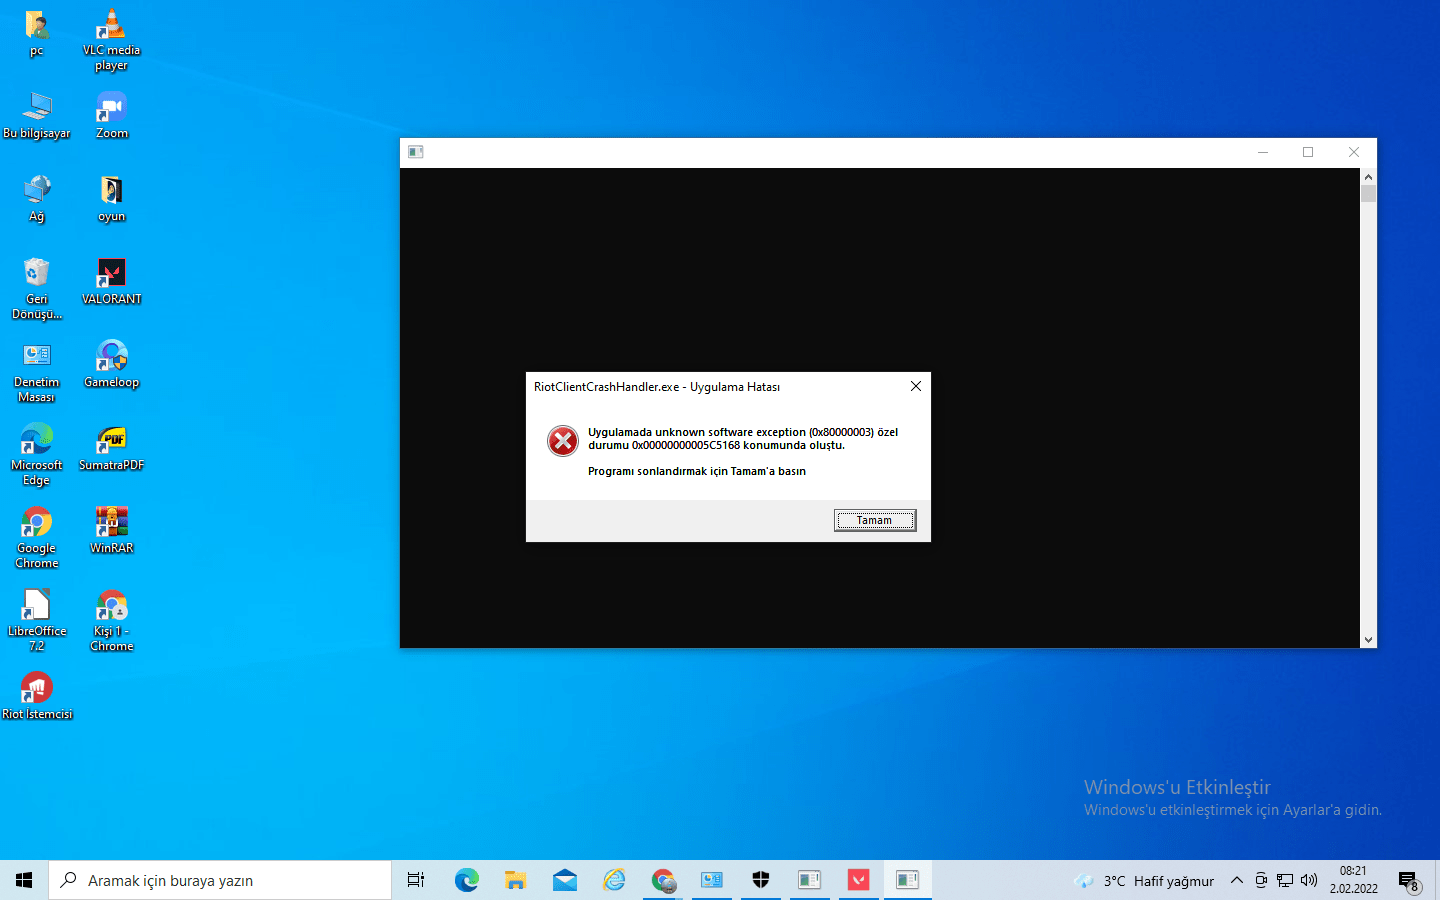Viewport: 1440px width, 900px height.
Task: Switch to the VALORANT taskbar icon
Action: (858, 880)
